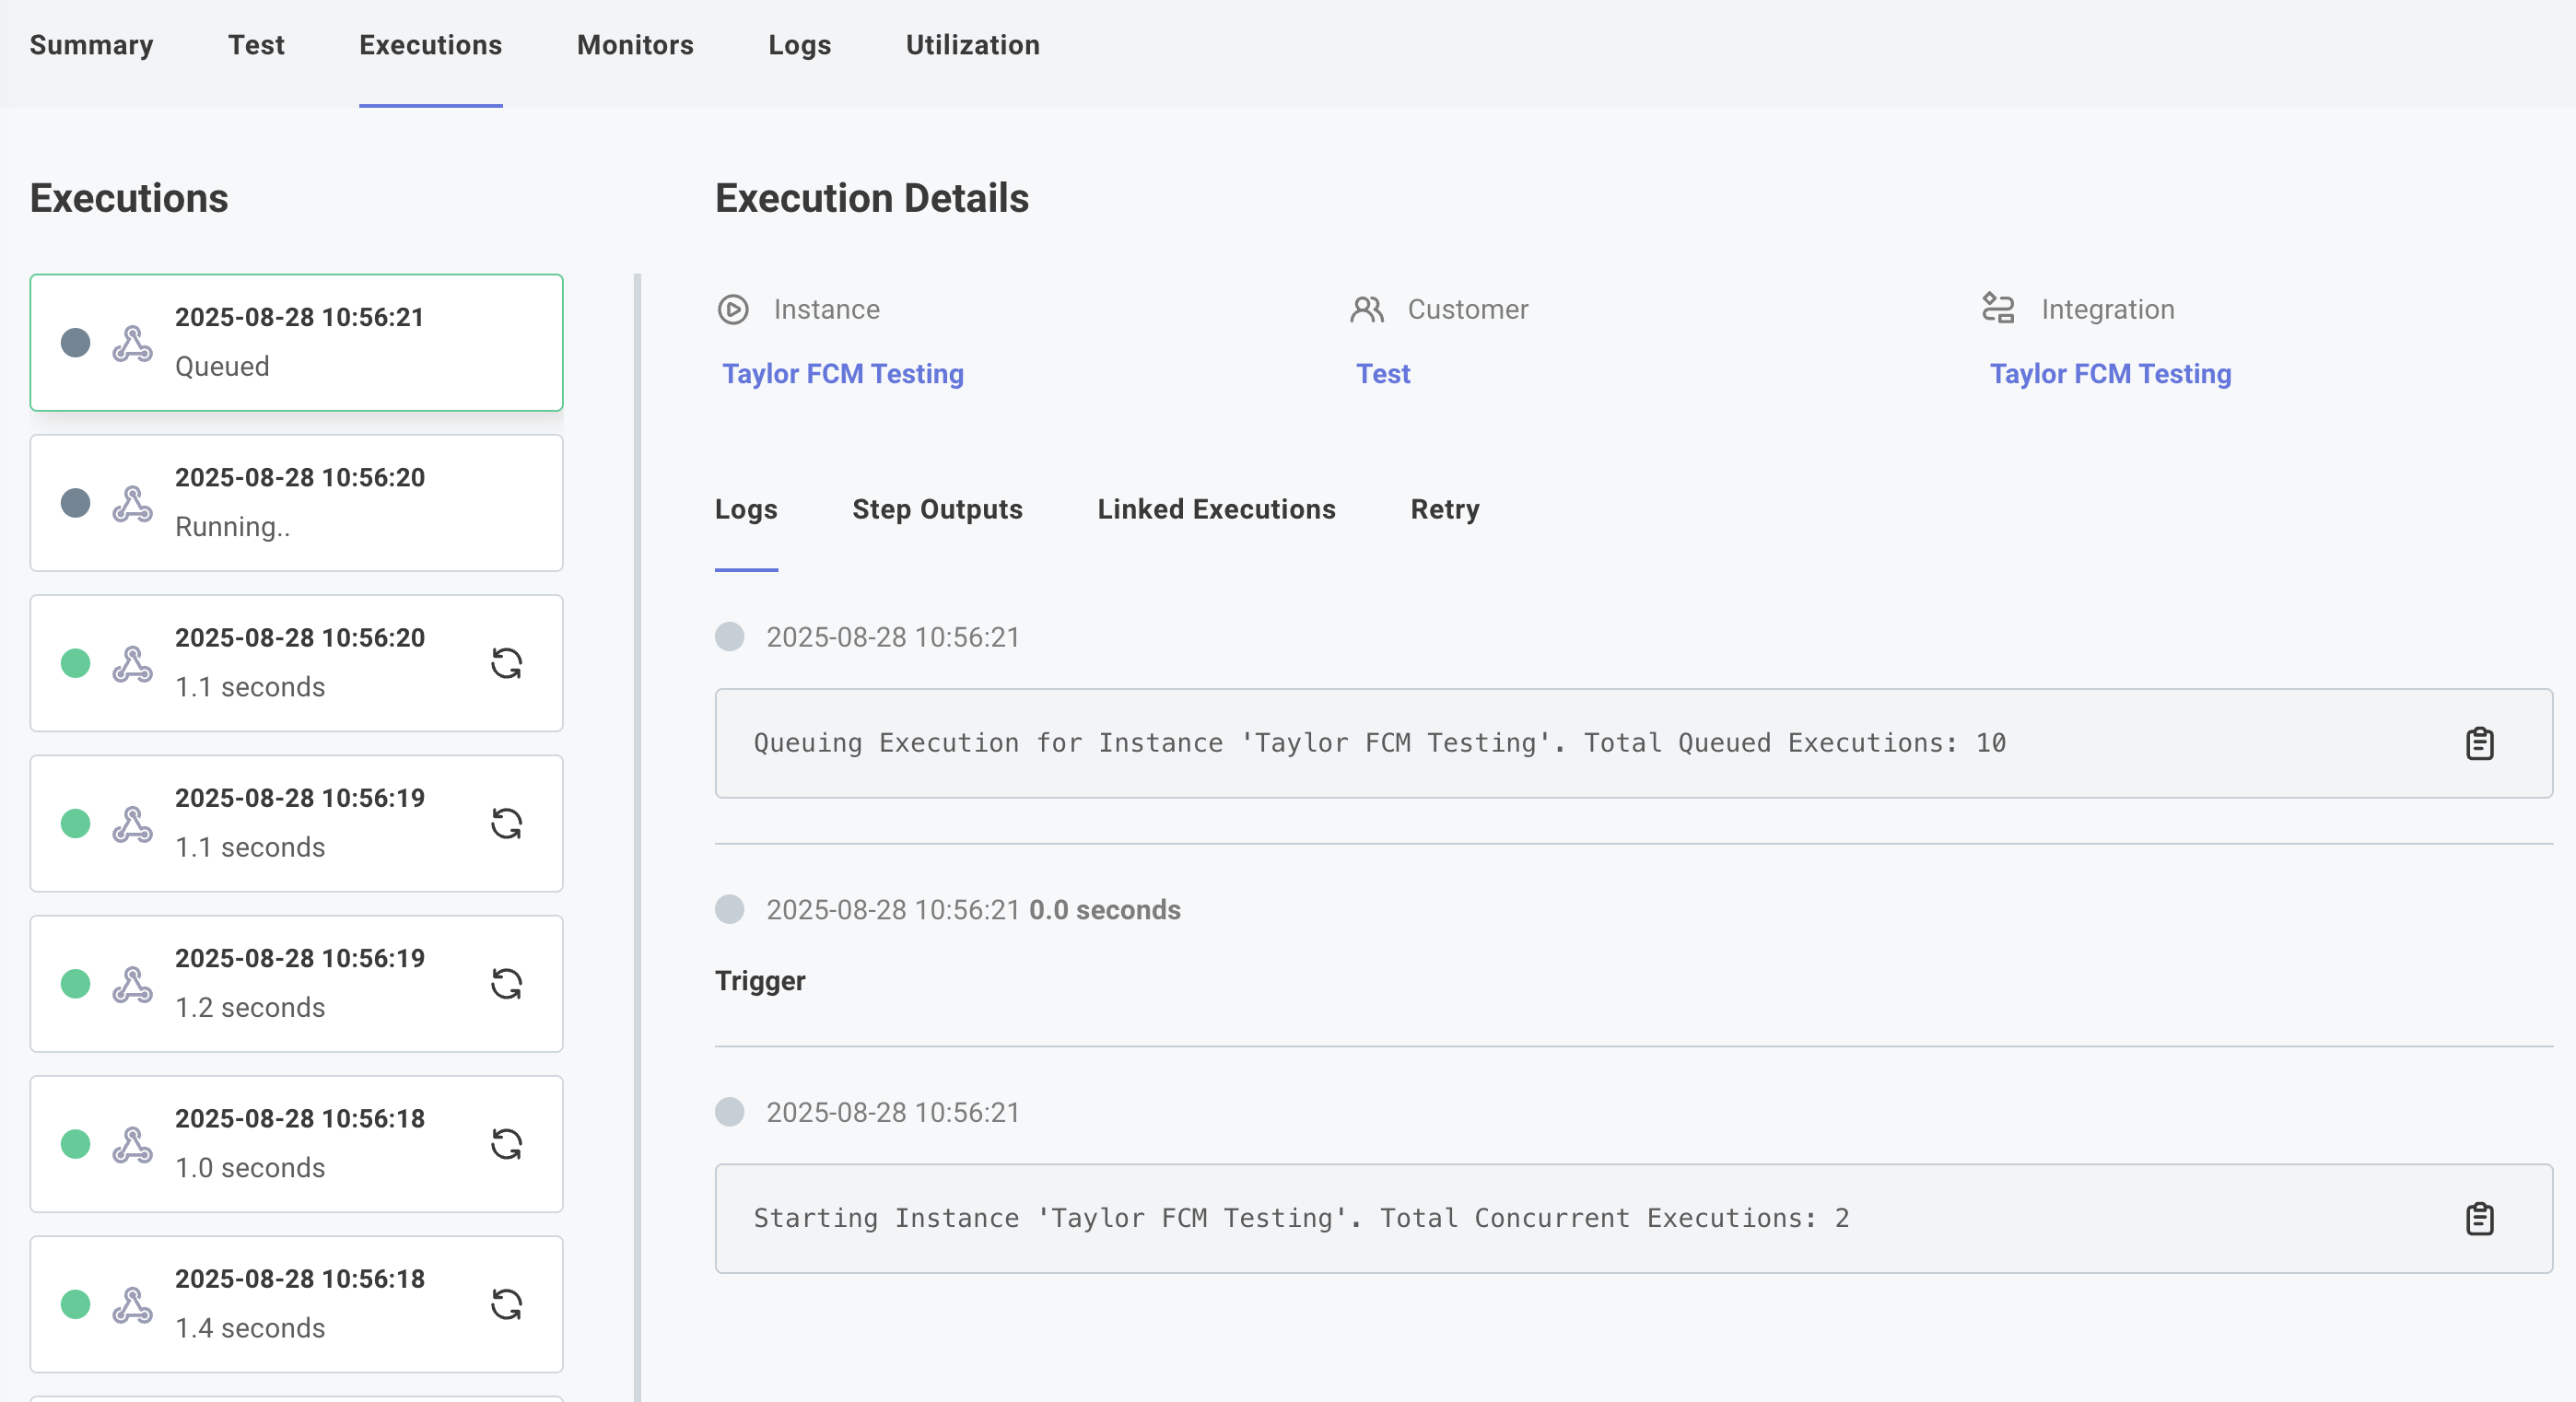Click the Instance play icon
Image resolution: width=2576 pixels, height=1402 pixels.
(x=733, y=310)
